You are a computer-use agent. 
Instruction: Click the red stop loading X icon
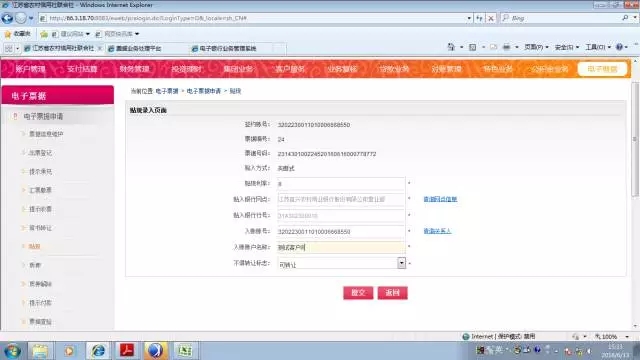[491, 18]
